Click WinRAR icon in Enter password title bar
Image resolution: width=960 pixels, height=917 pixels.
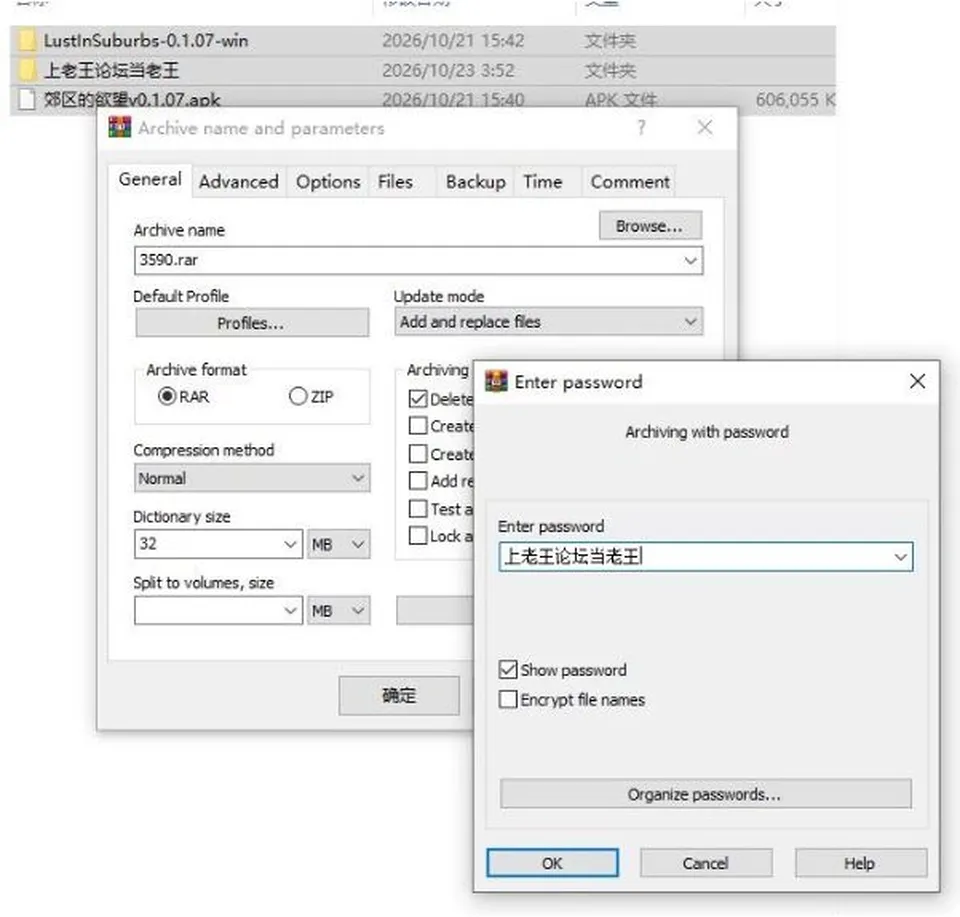point(496,381)
